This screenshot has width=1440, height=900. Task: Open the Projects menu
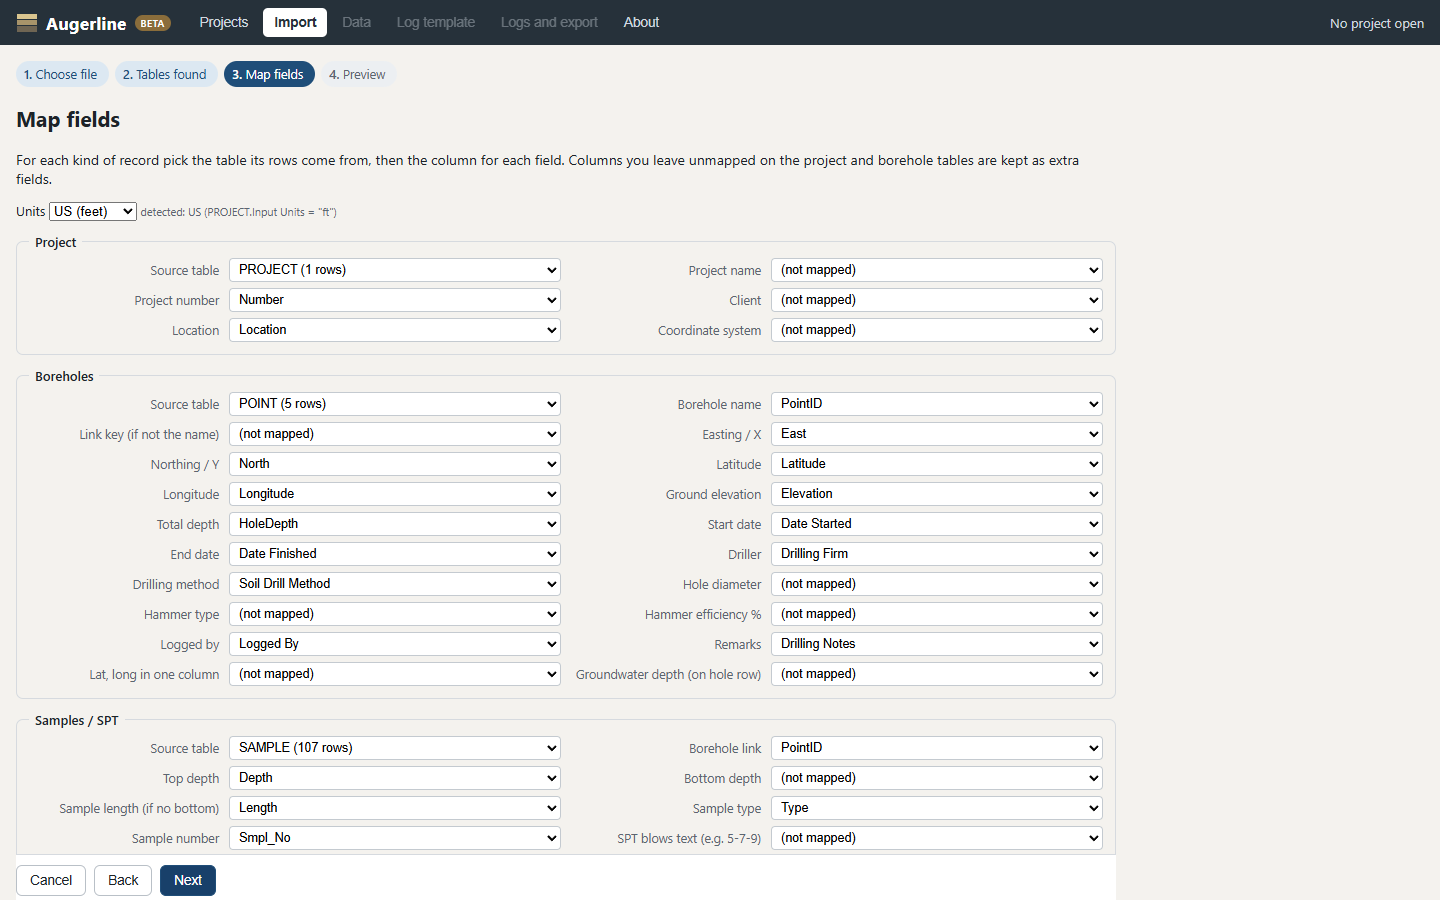point(224,22)
